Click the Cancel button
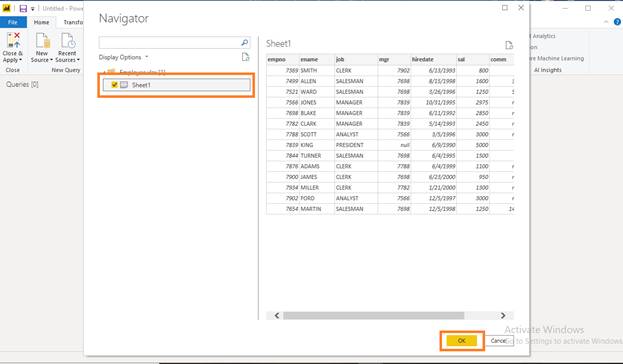Screen dimensions: 623x364 [499, 341]
